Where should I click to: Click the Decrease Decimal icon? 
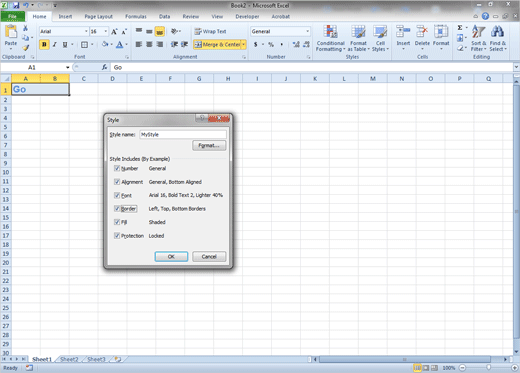pos(307,44)
